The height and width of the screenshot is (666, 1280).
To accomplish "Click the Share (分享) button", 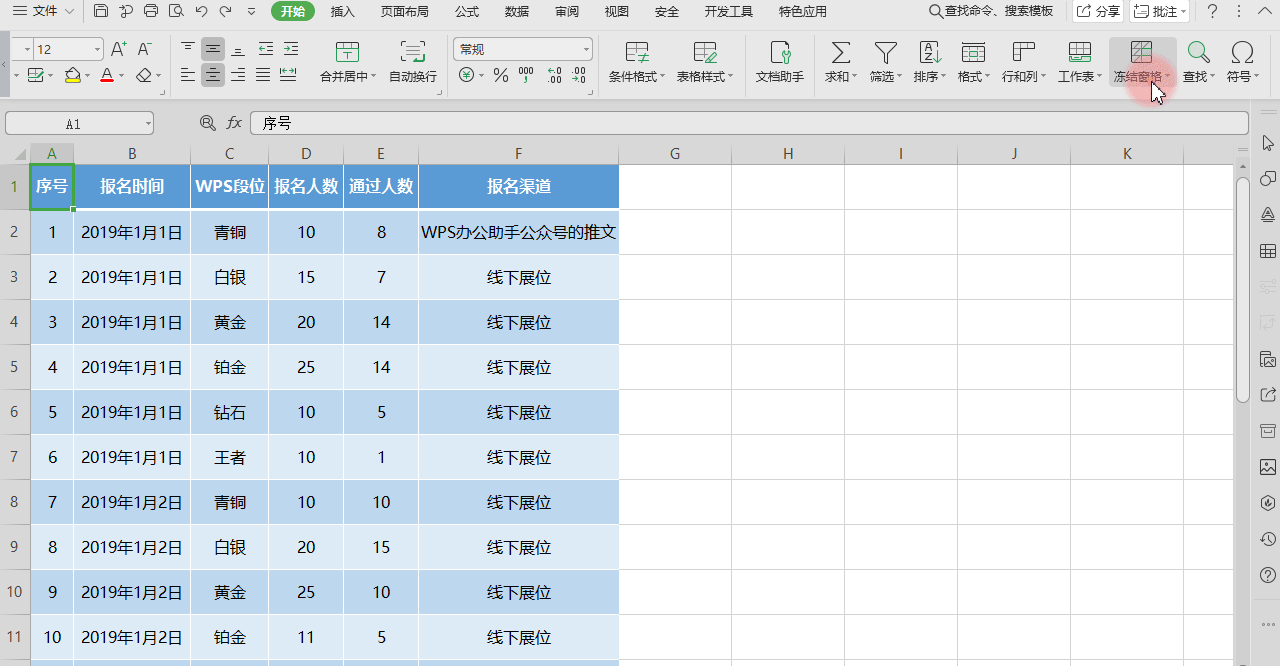I will point(1098,12).
